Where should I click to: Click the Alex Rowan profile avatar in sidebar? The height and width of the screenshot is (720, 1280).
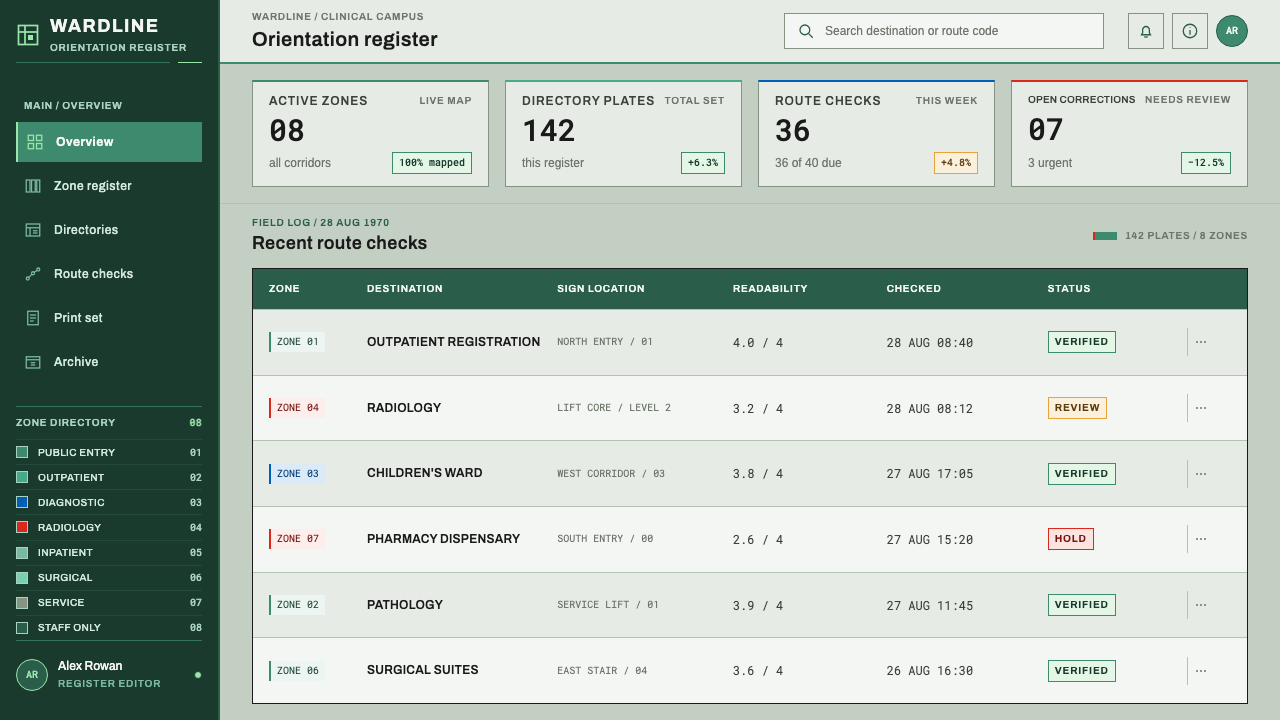pos(32,675)
